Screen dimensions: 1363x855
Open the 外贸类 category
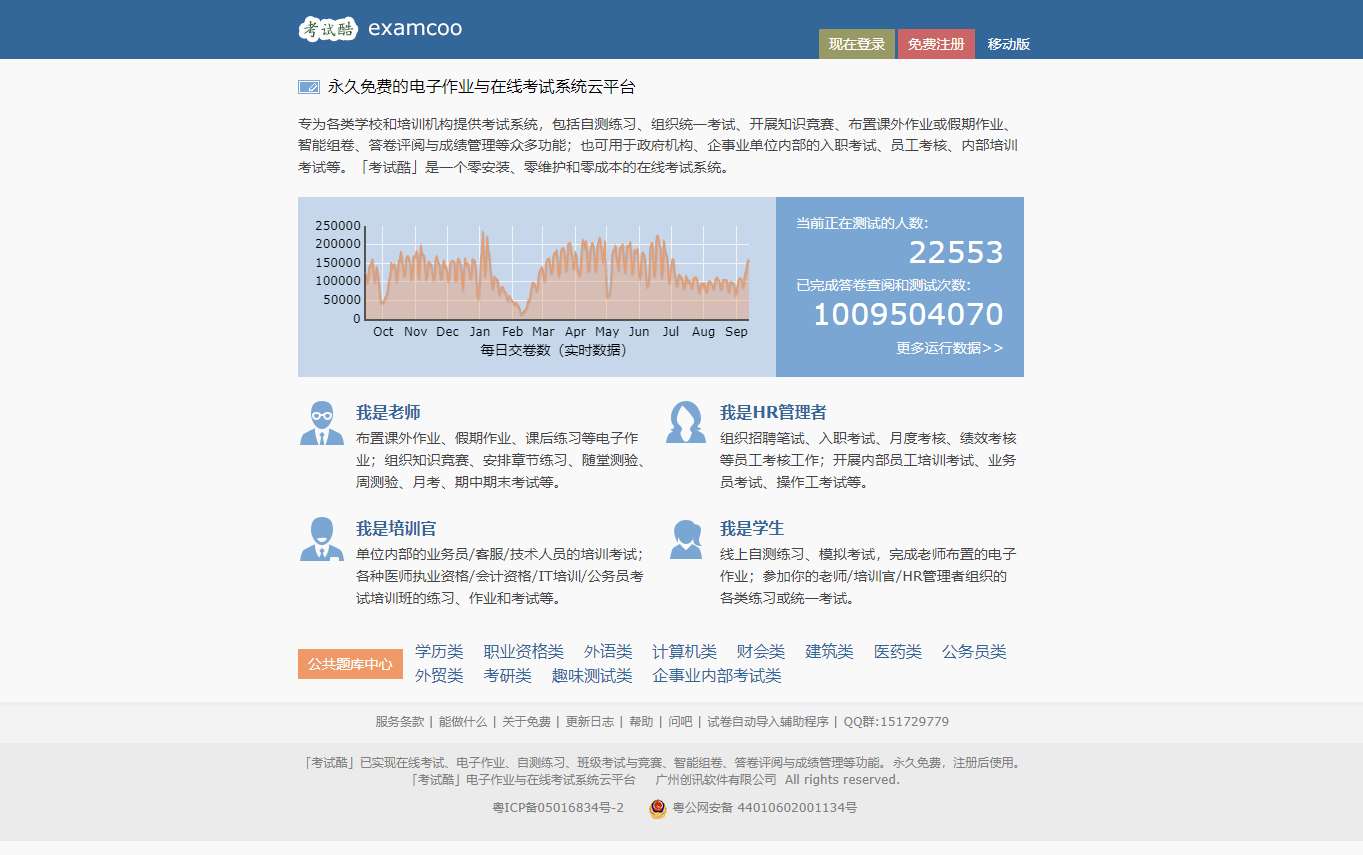pos(439,676)
